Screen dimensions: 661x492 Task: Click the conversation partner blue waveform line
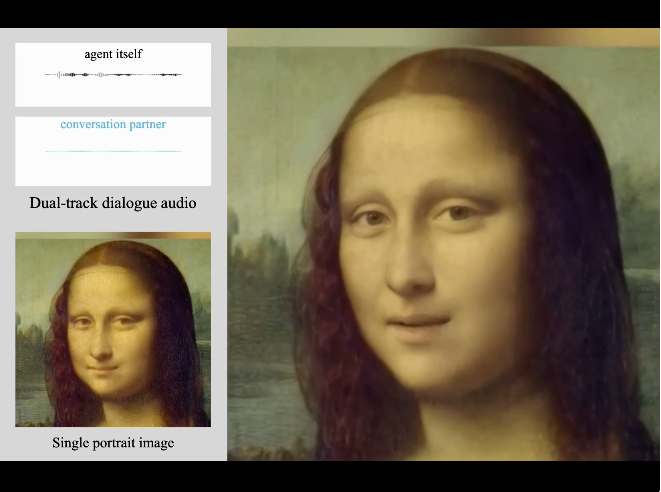tap(113, 151)
